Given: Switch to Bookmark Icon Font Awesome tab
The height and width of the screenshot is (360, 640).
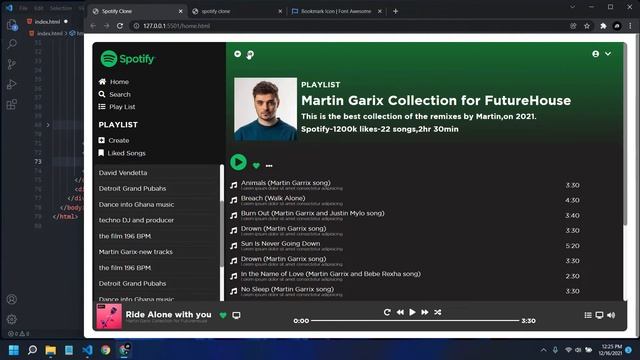Looking at the screenshot, I should [x=336, y=11].
